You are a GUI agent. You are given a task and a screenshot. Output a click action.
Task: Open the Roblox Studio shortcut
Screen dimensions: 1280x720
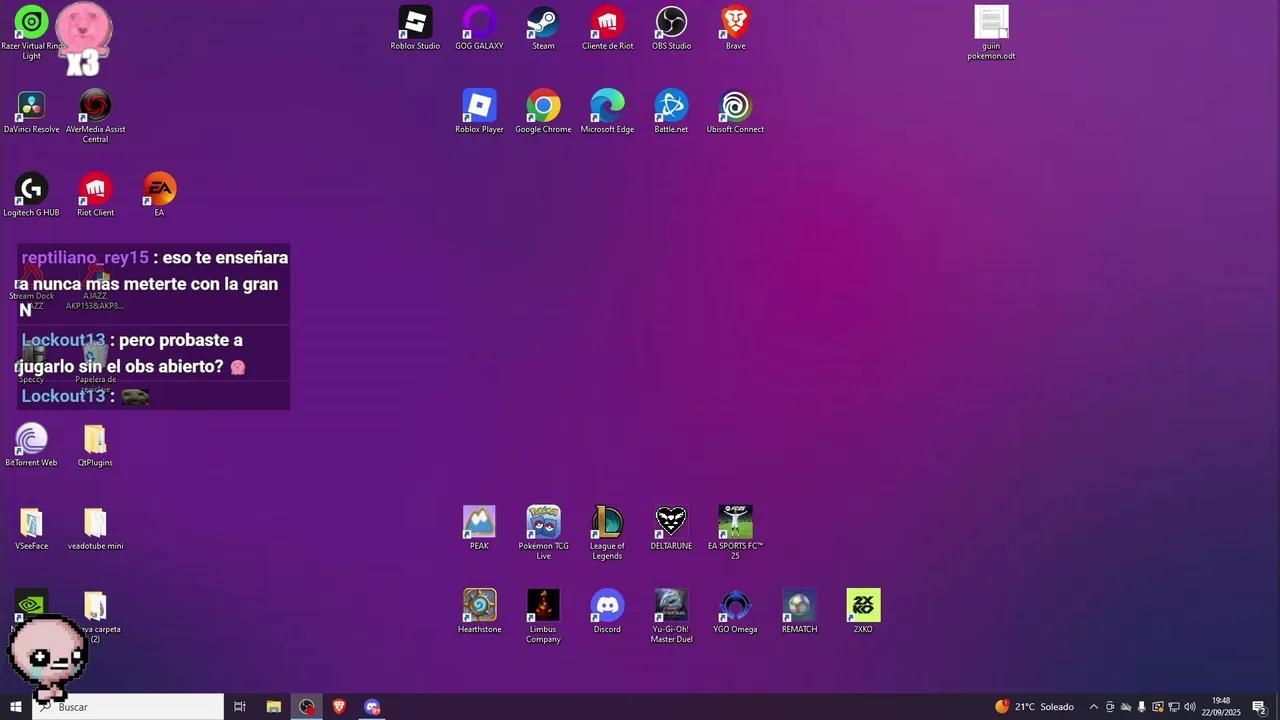point(415,28)
